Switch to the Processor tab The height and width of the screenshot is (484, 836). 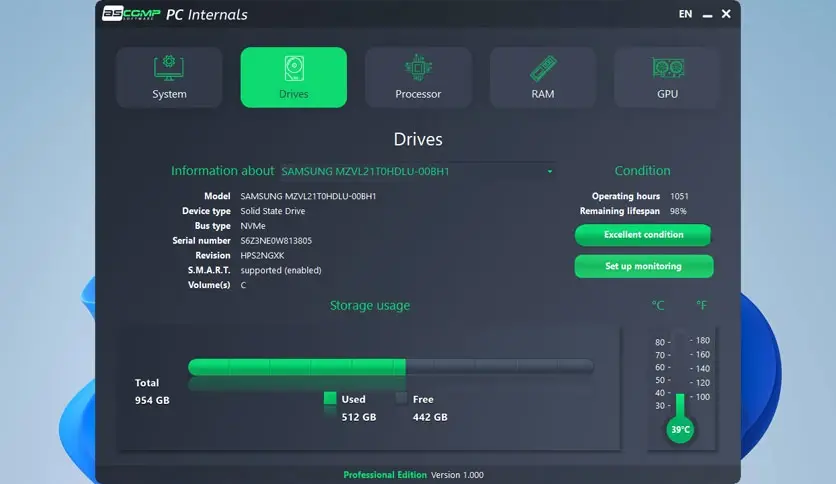coord(418,78)
